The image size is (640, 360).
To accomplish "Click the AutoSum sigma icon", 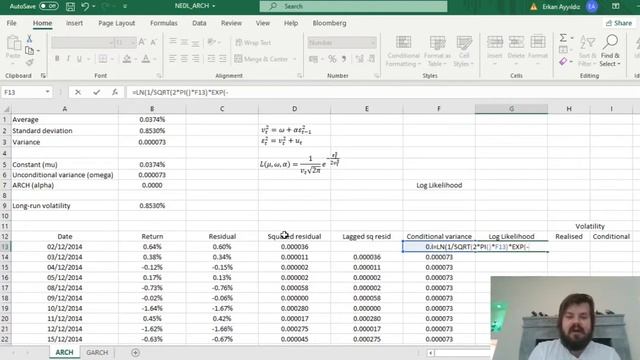I will [x=563, y=38].
